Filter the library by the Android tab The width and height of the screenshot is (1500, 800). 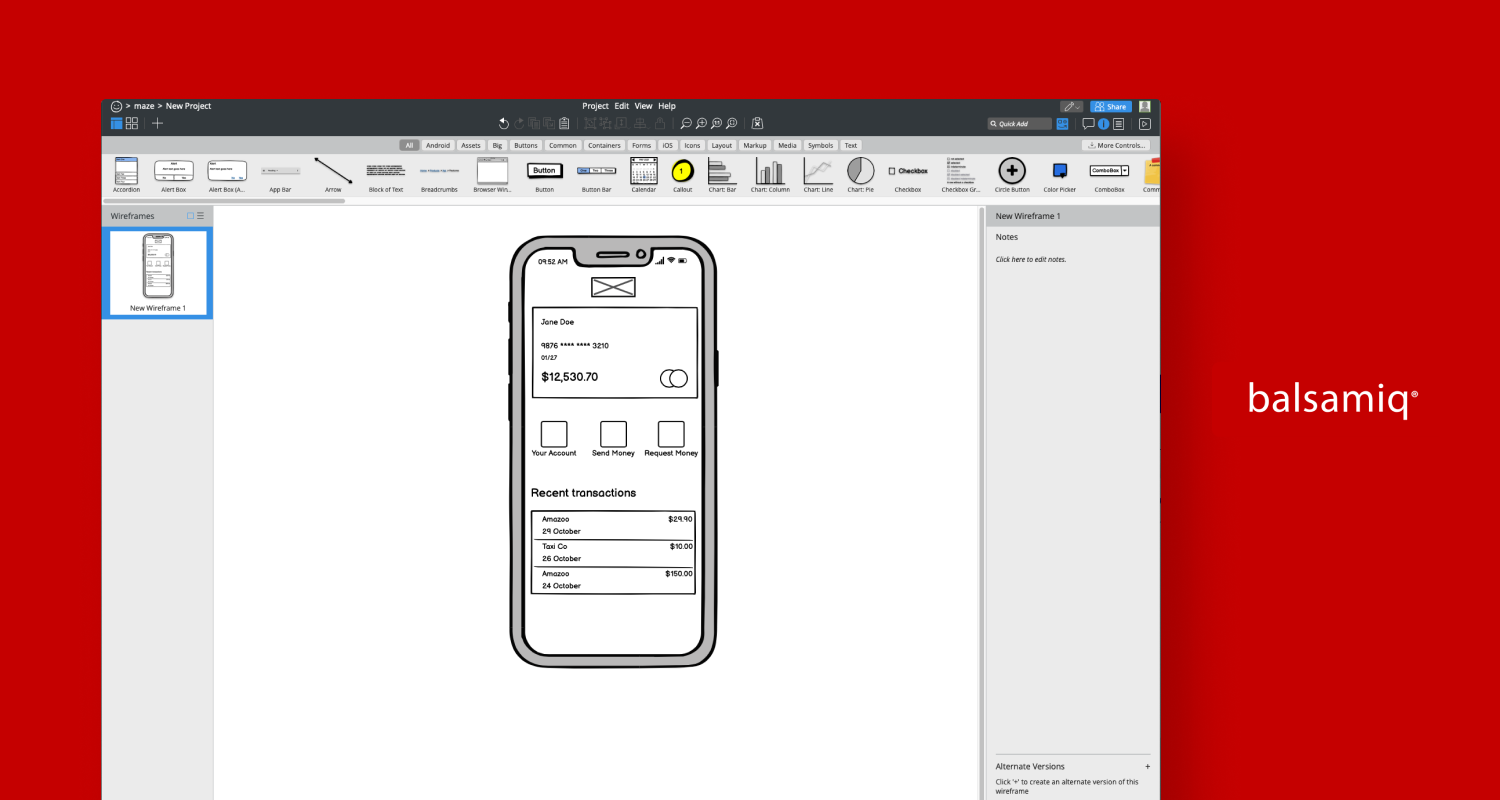[x=438, y=145]
